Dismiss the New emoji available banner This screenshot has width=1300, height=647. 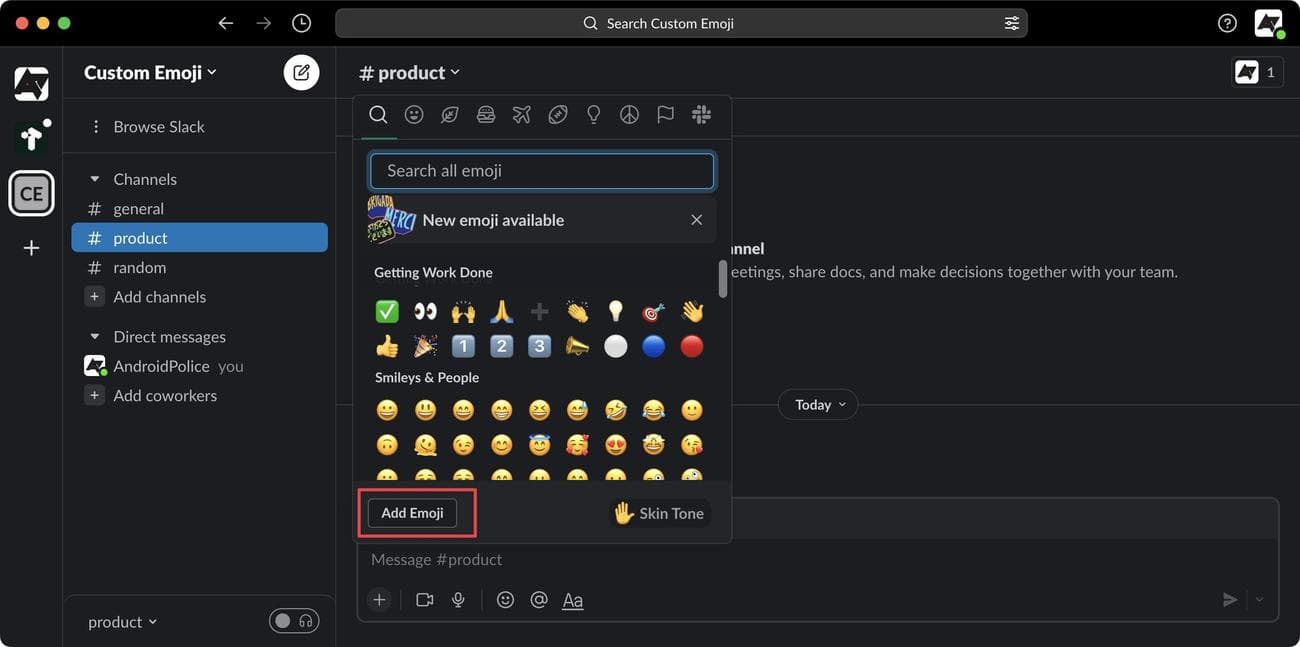coord(696,219)
